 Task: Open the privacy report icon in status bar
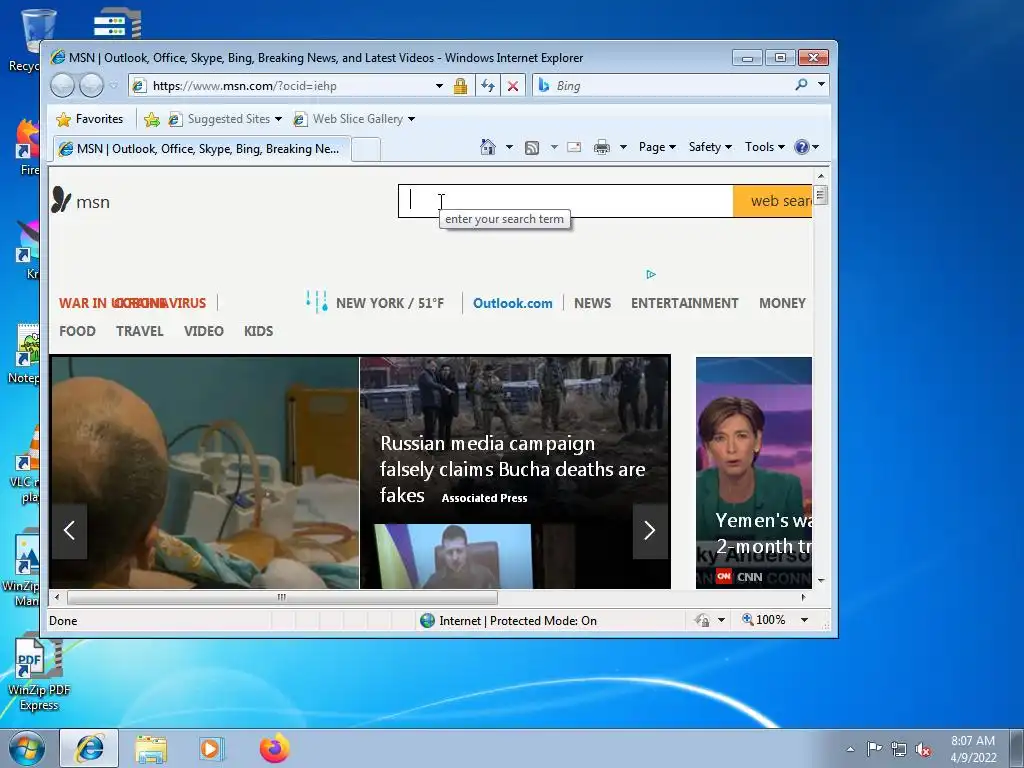[702, 620]
